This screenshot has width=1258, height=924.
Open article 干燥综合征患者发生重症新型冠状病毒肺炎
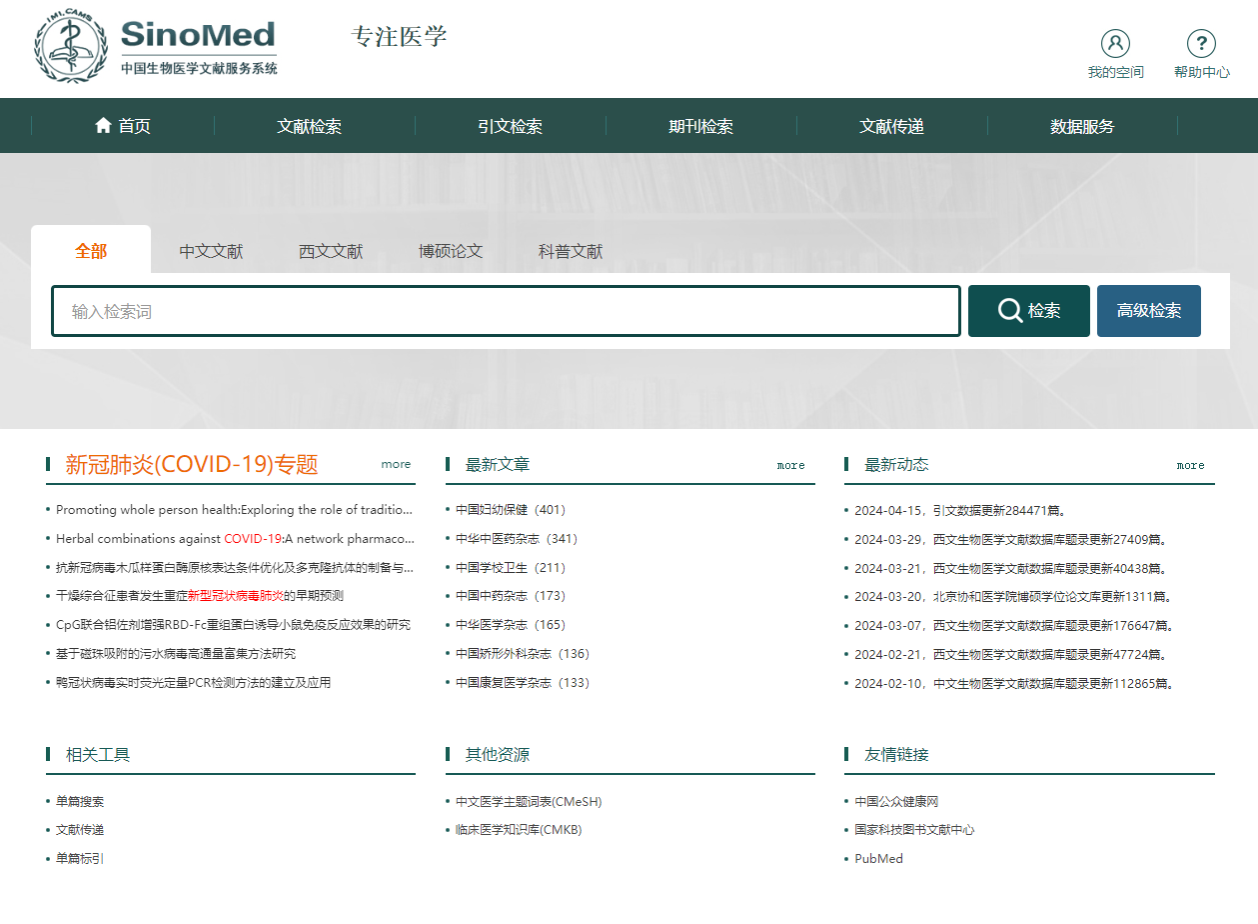pyautogui.click(x=200, y=596)
